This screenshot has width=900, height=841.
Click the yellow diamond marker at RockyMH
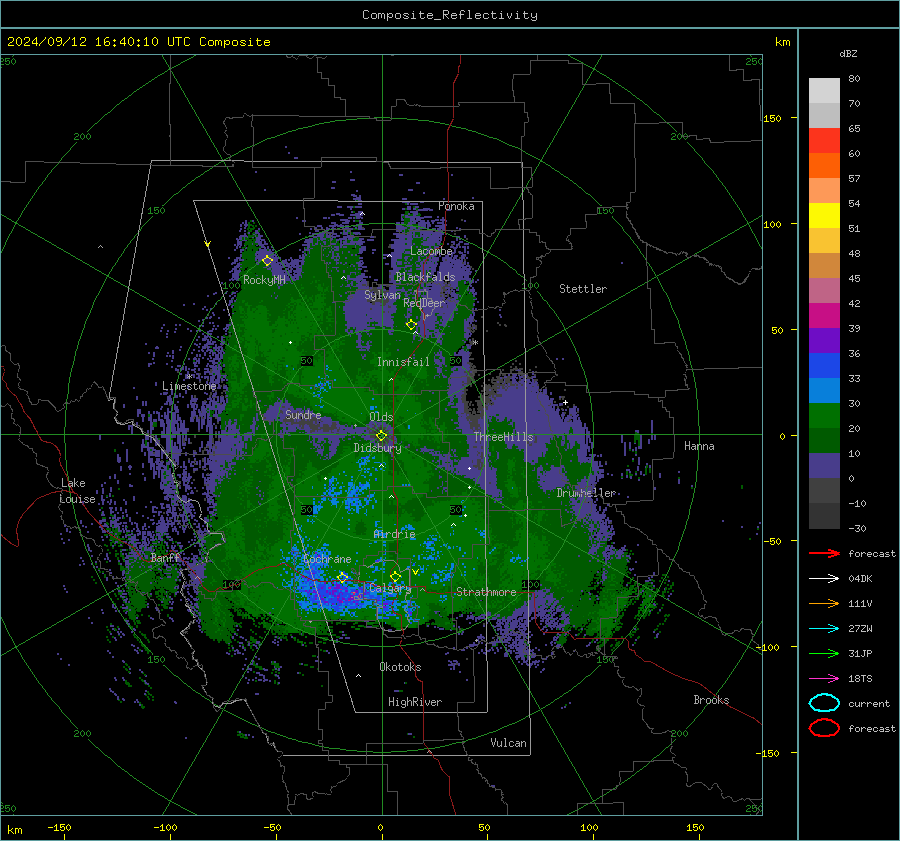coord(267,261)
